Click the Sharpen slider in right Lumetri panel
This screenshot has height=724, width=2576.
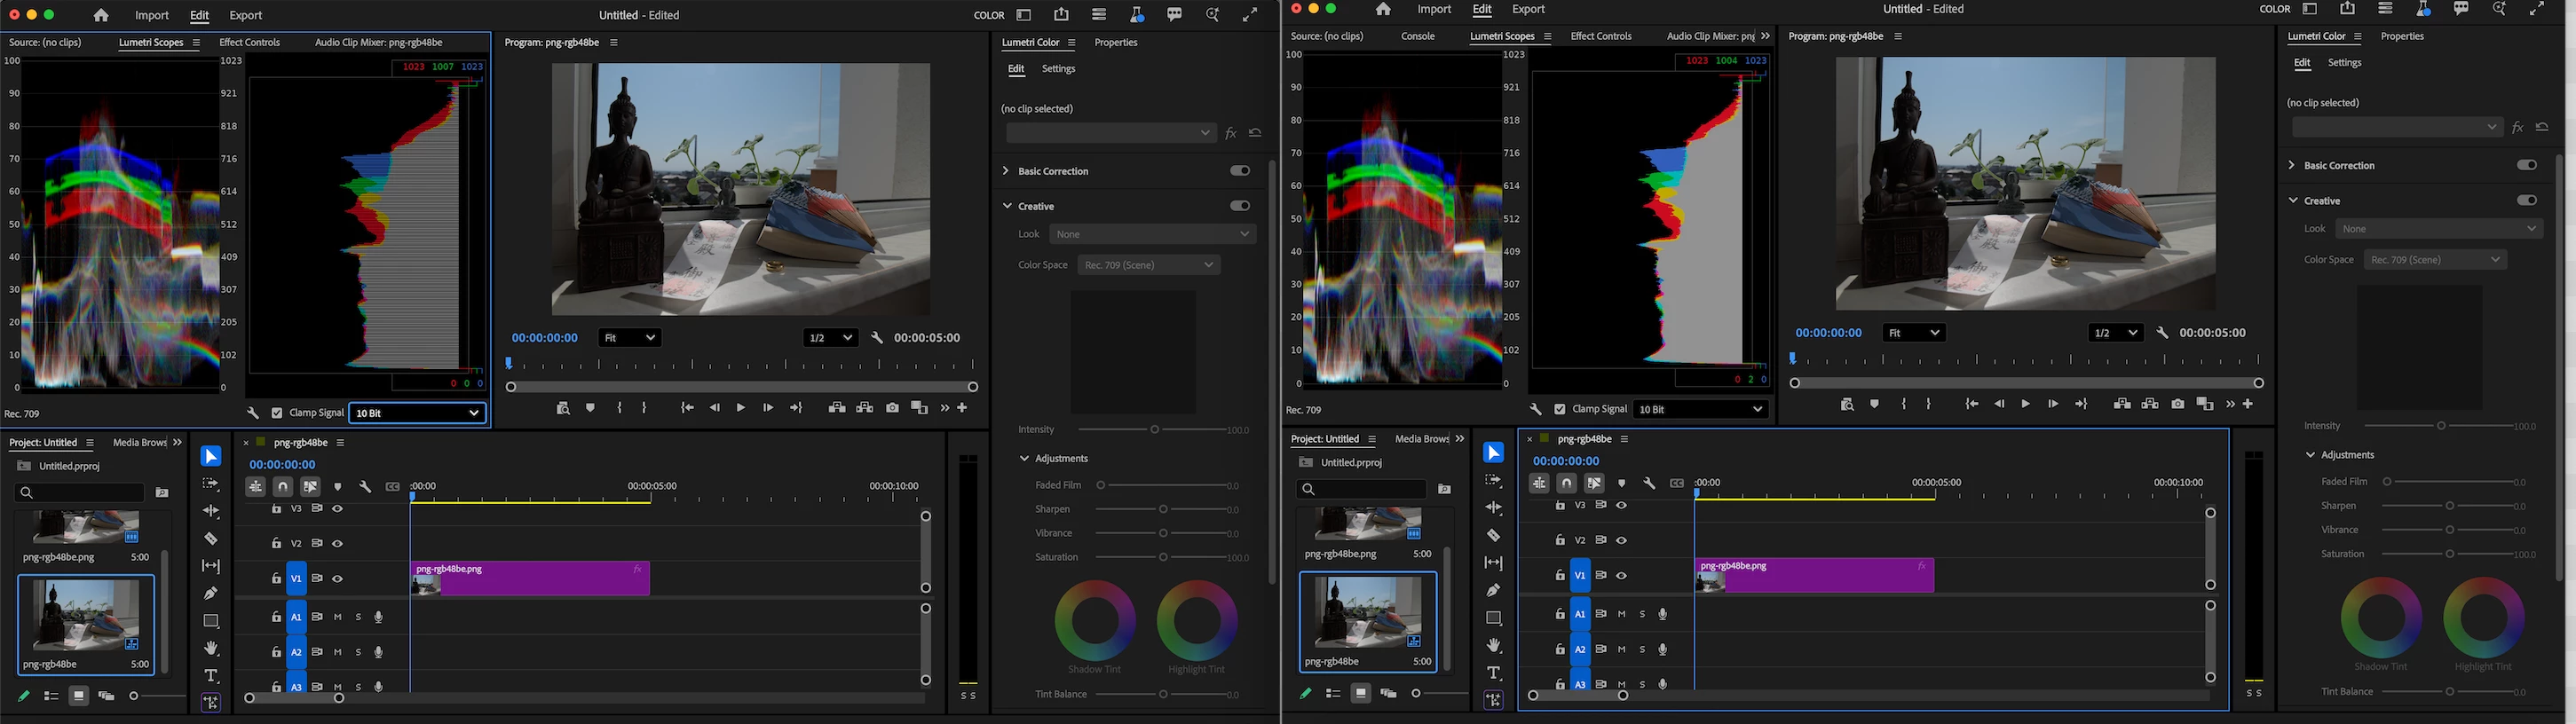[x=2449, y=506]
